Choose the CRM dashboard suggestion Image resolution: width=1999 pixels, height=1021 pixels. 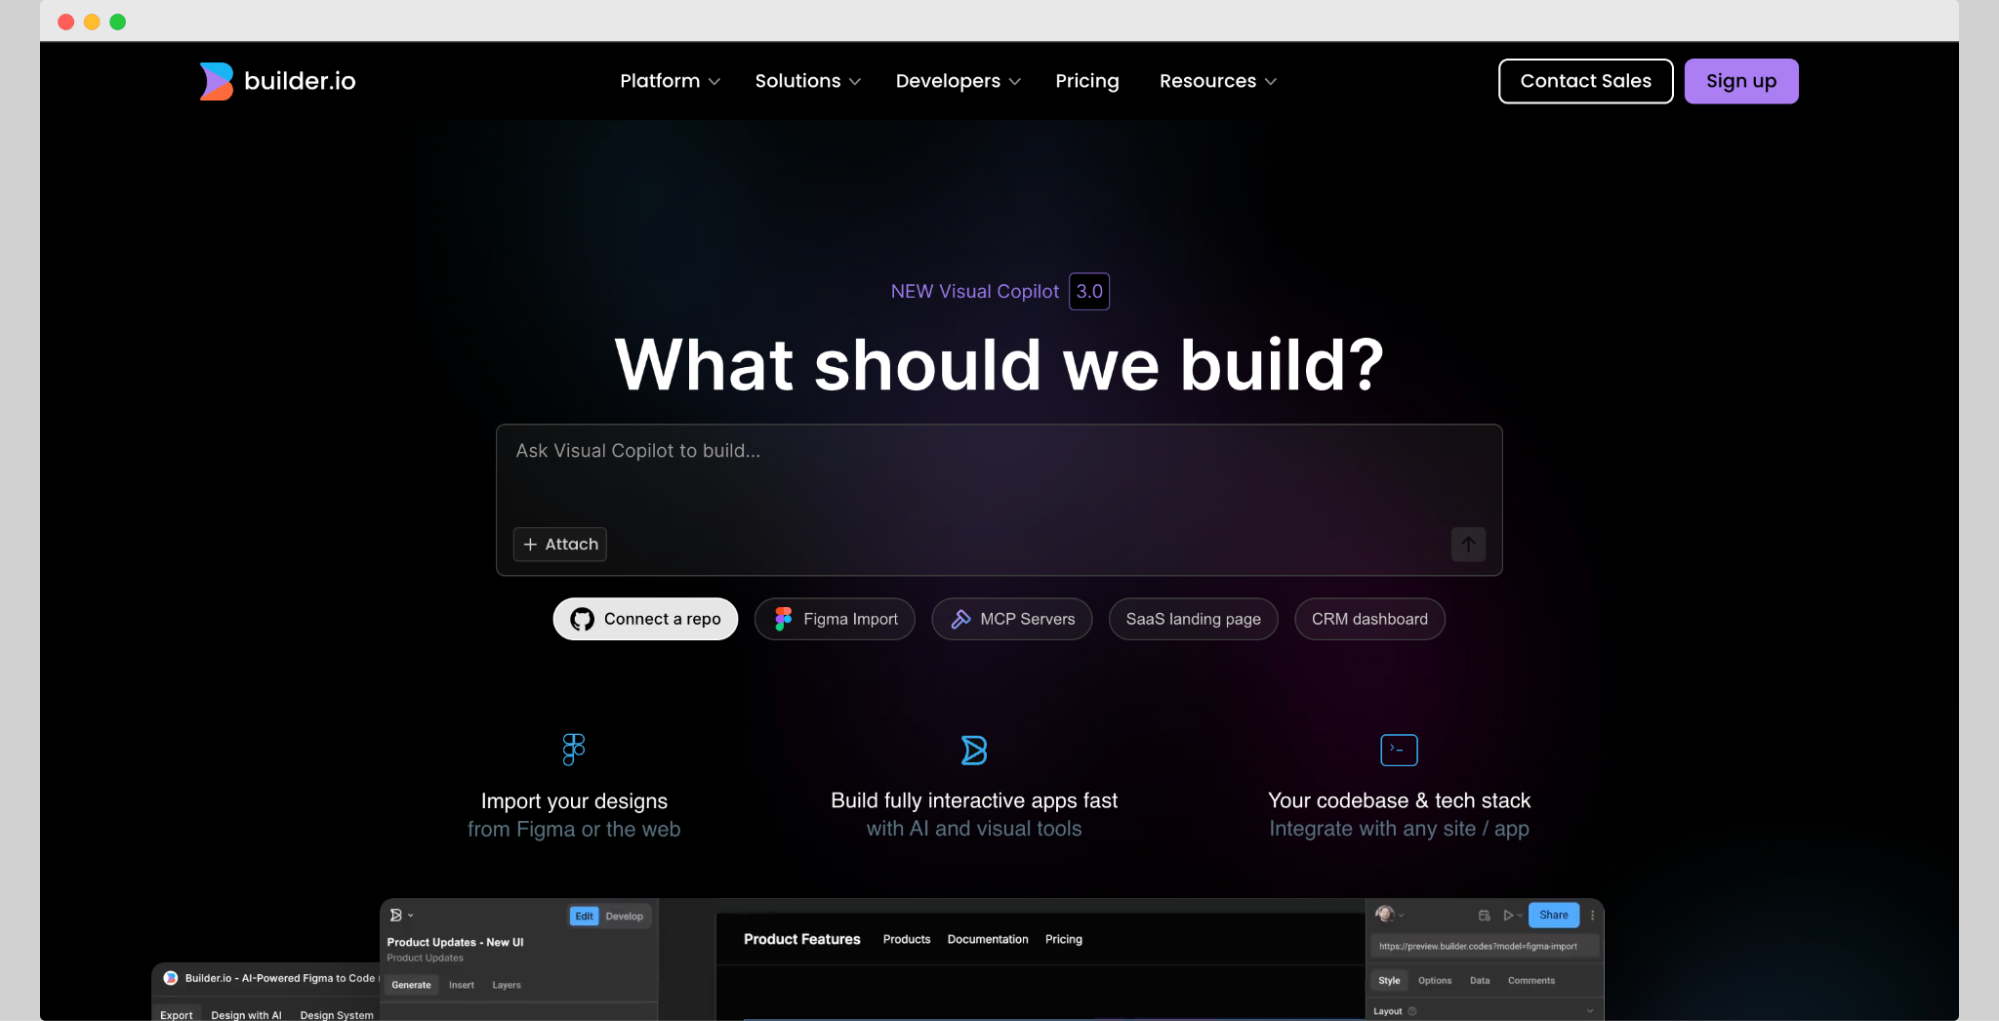click(x=1369, y=619)
